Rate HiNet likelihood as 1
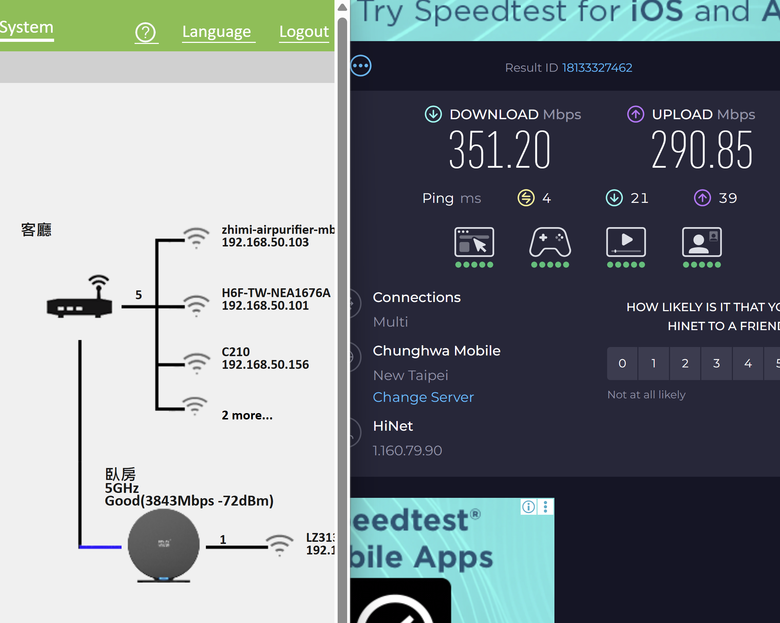 654,364
